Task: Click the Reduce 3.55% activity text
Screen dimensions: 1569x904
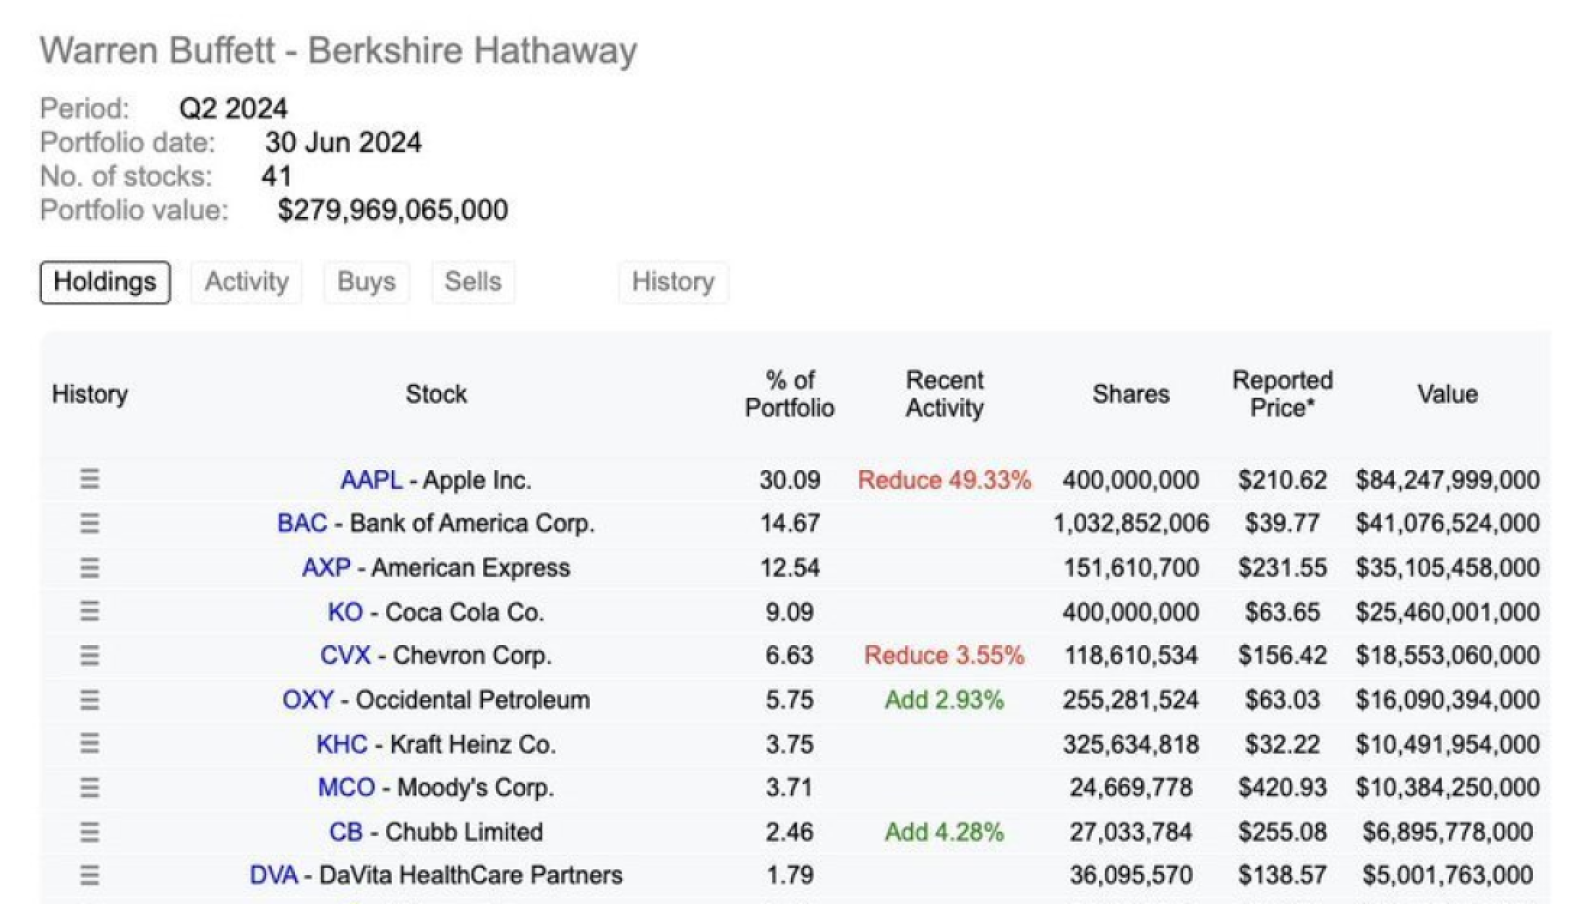Action: pyautogui.click(x=944, y=655)
